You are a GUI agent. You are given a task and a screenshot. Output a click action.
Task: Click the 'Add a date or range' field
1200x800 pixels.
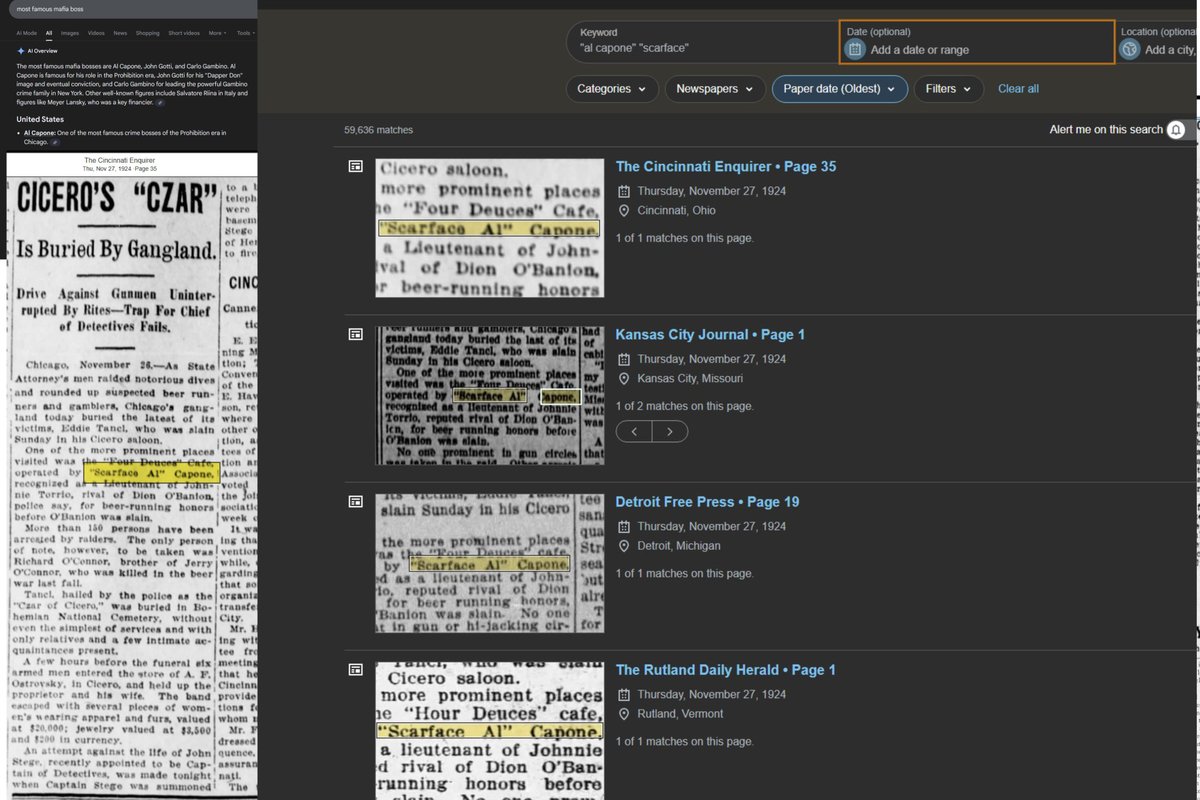pyautogui.click(x=975, y=42)
